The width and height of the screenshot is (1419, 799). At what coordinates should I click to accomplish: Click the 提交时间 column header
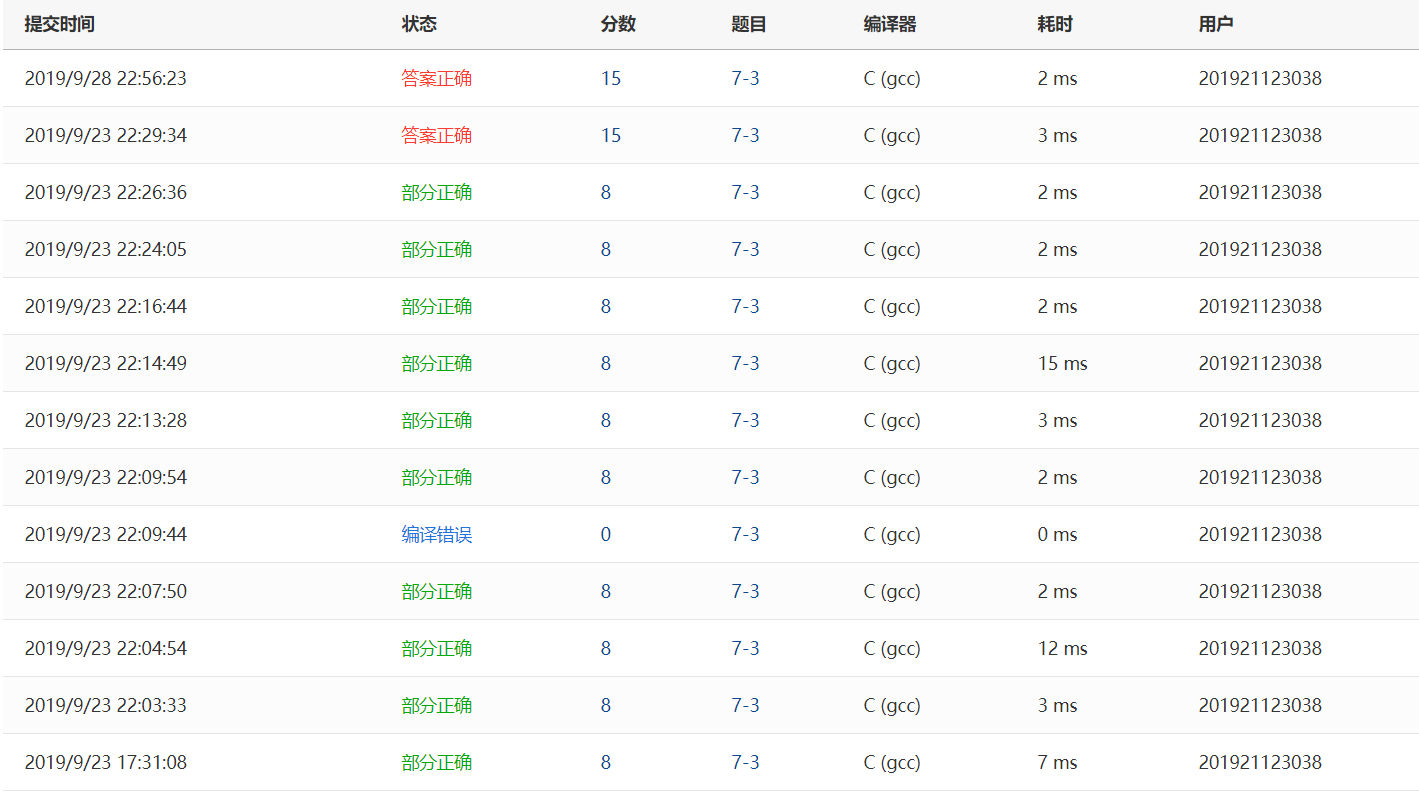pos(60,24)
